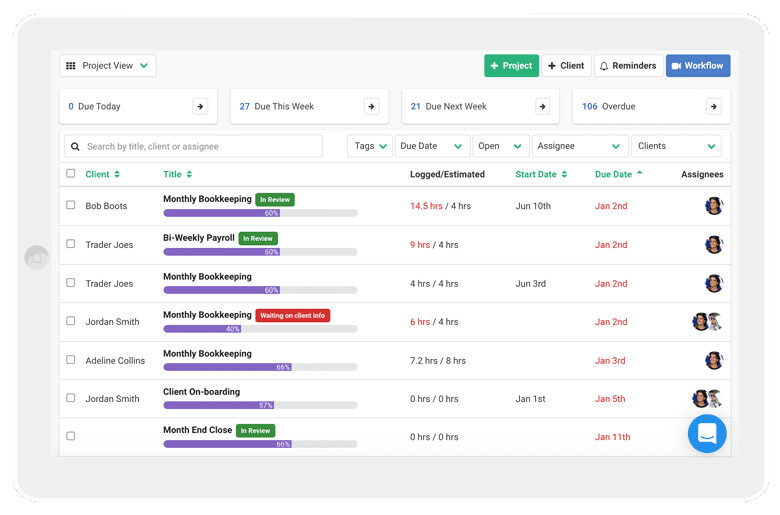Click the 7.2 hrs / 8 hrs value
Screen dimensions: 780x515
(x=438, y=361)
